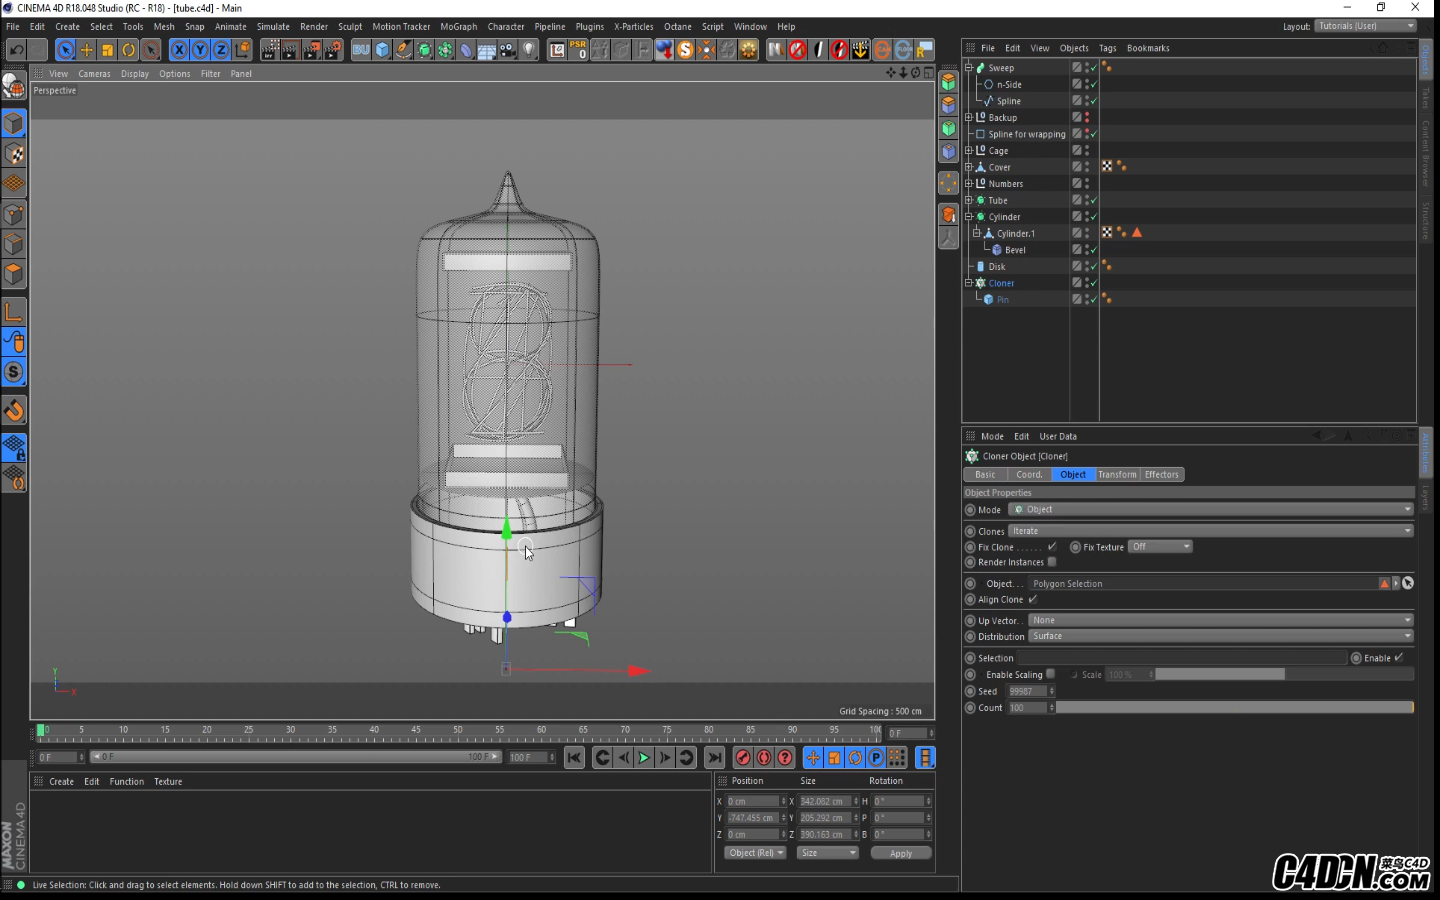Expand the Backup object tree node
This screenshot has width=1440, height=900.
tap(968, 117)
